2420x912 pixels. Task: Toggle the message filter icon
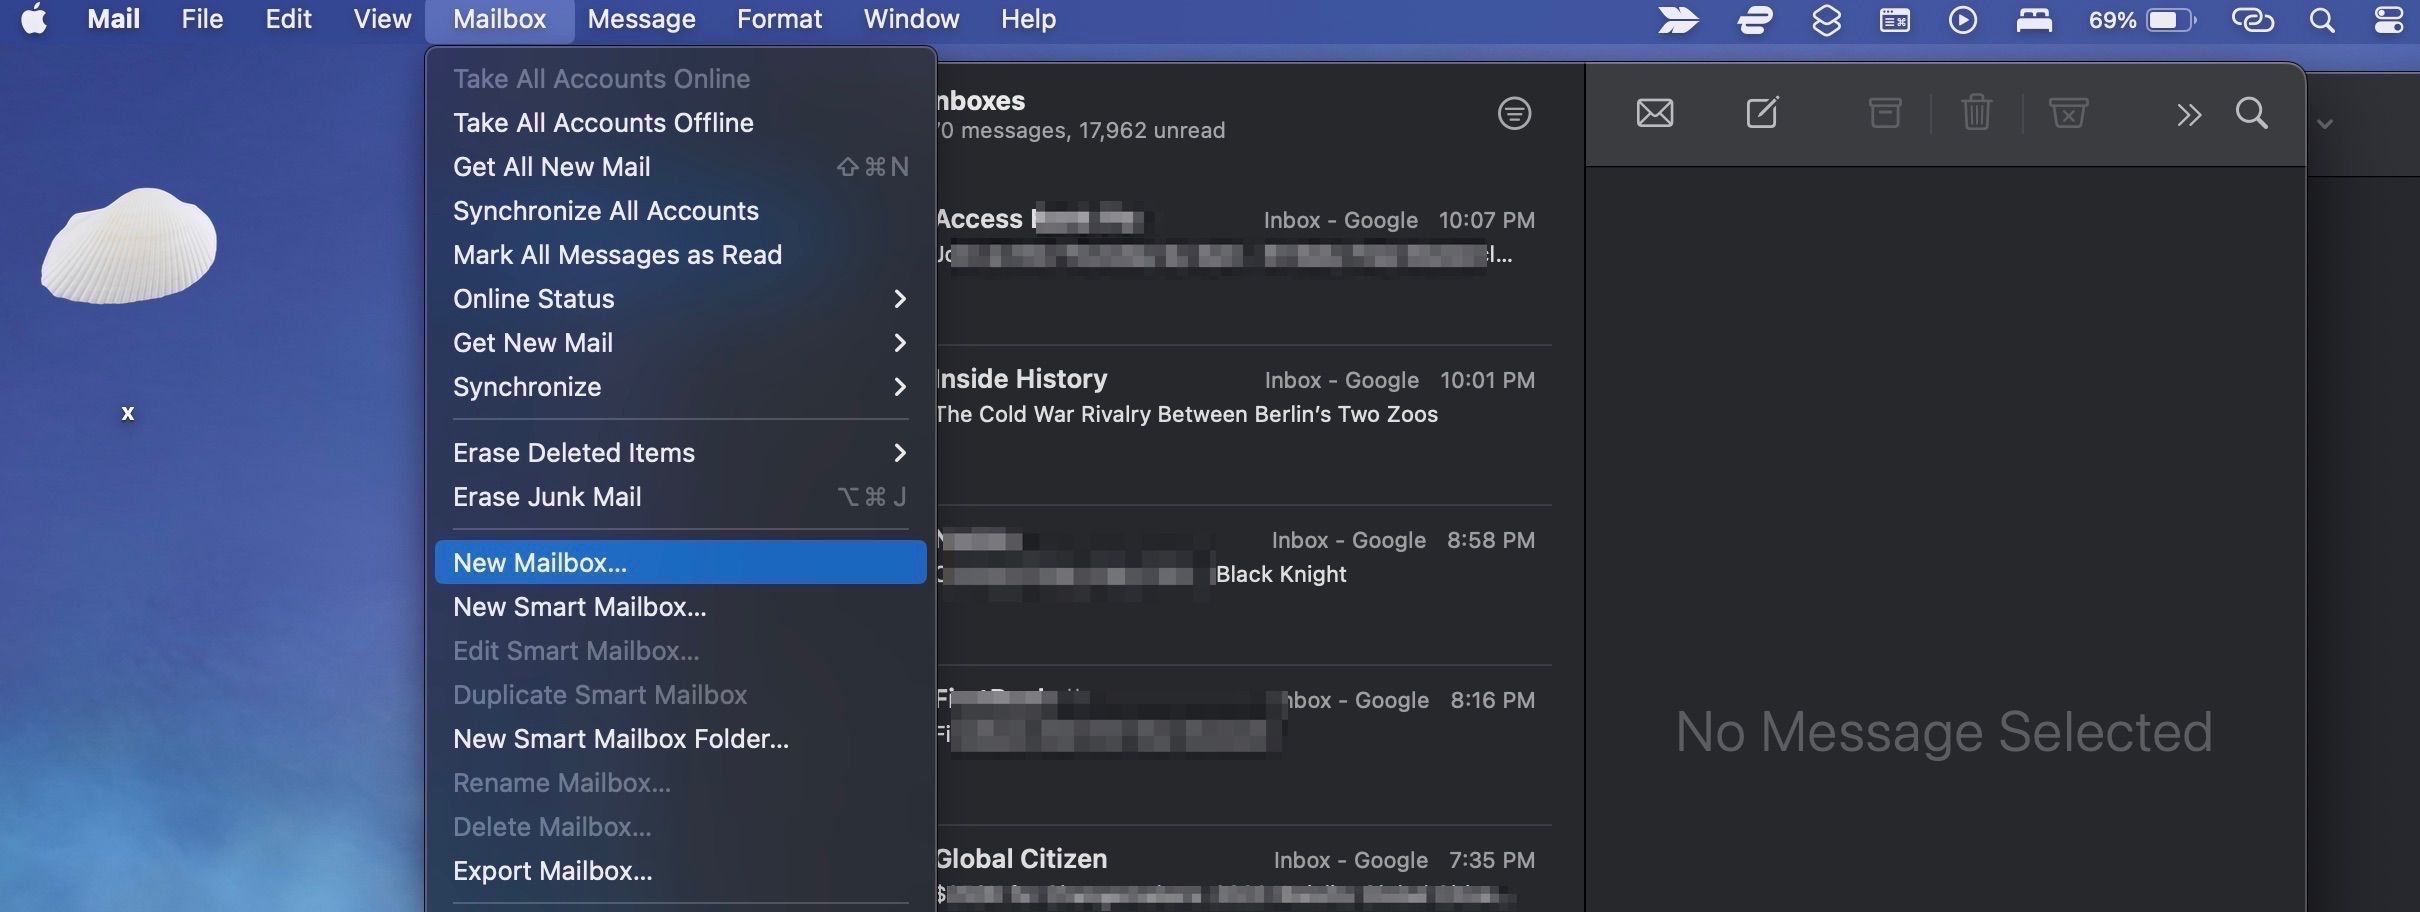(1514, 113)
